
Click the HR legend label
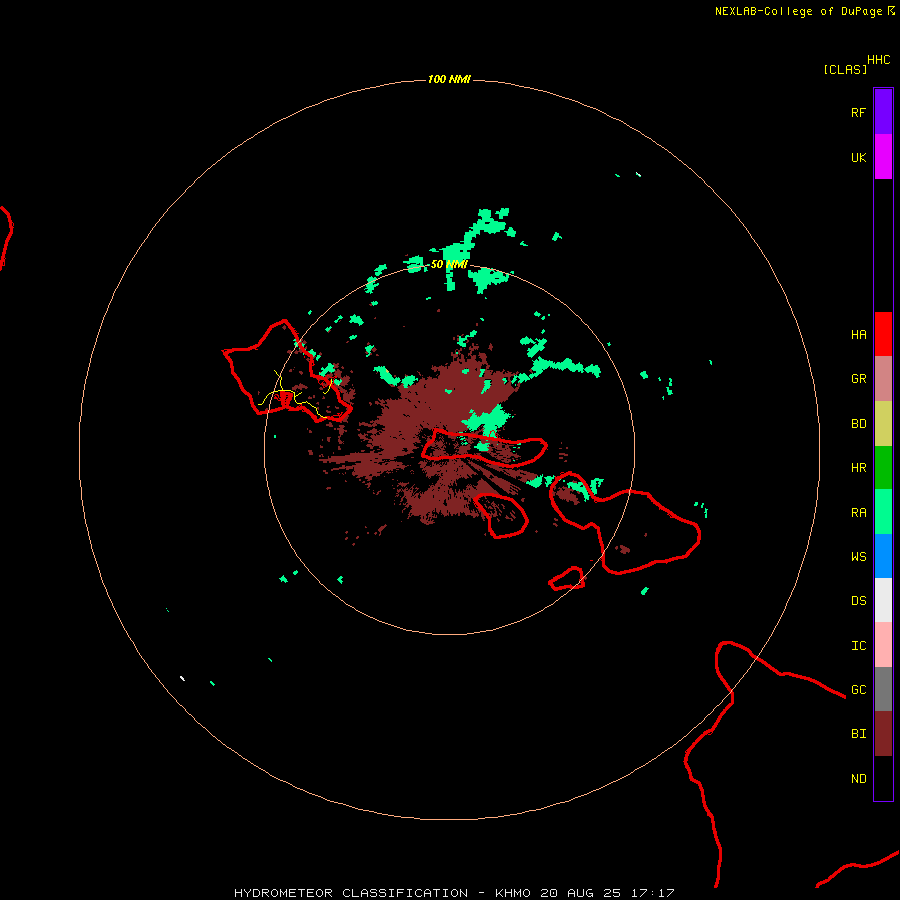point(858,468)
